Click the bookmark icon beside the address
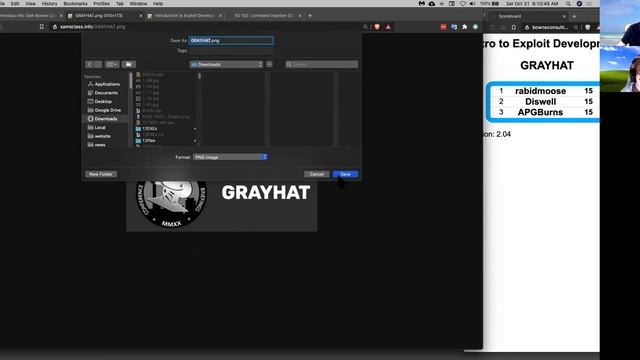 click(41, 27)
